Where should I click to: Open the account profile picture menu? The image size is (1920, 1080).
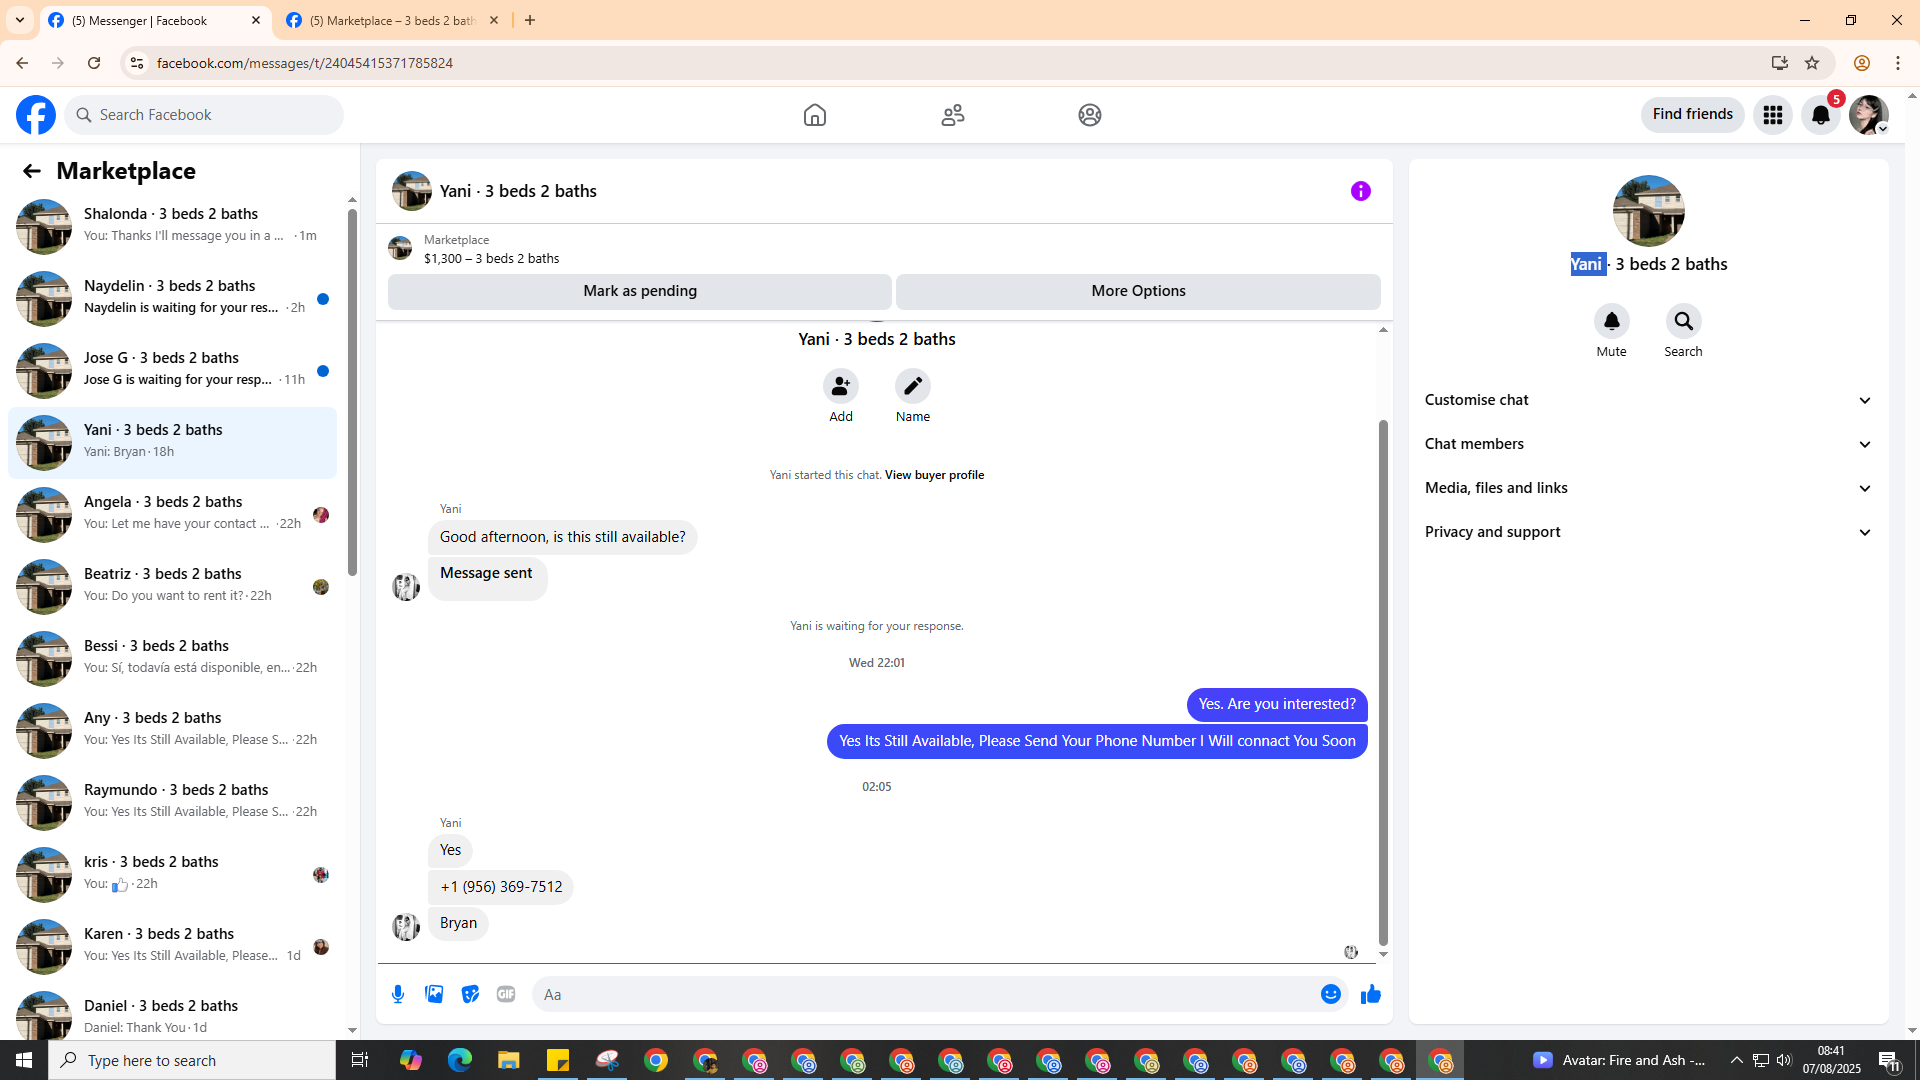[1869, 115]
